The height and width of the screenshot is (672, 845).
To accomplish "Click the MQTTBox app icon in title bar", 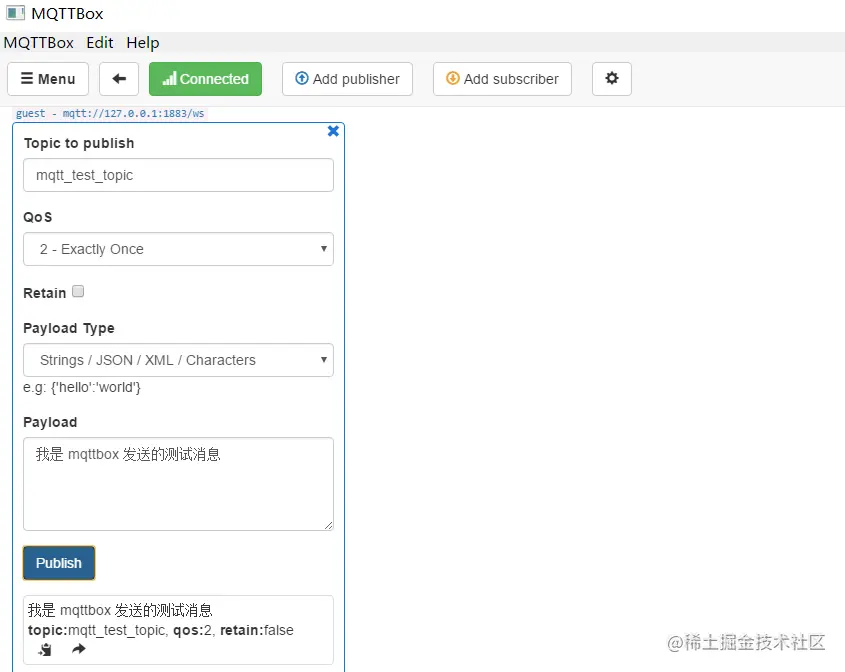I will 15,13.
